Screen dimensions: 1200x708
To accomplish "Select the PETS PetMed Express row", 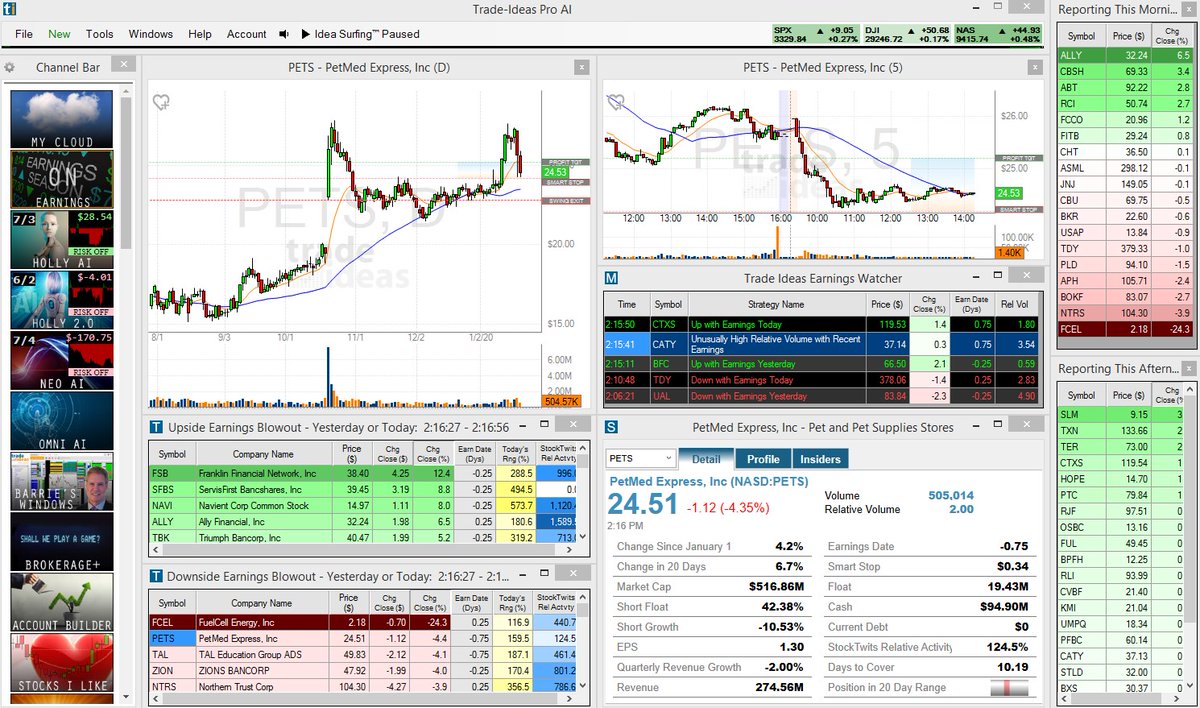I will (x=364, y=638).
